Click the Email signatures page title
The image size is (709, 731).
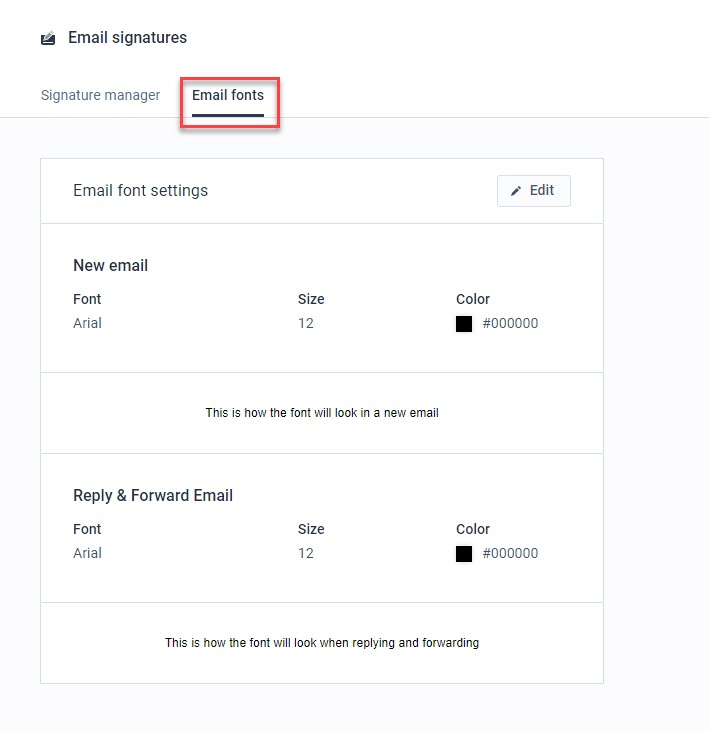127,37
